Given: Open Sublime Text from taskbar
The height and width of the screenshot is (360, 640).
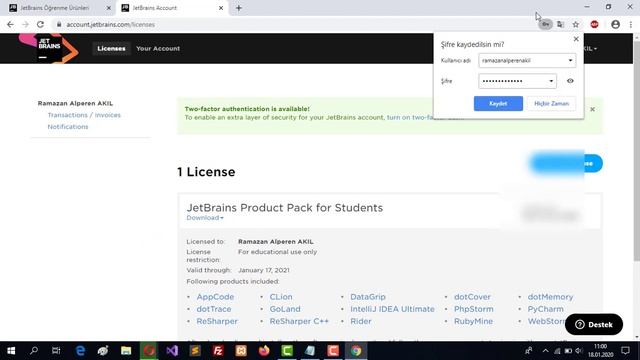Looking at the screenshot, I should coord(195,351).
